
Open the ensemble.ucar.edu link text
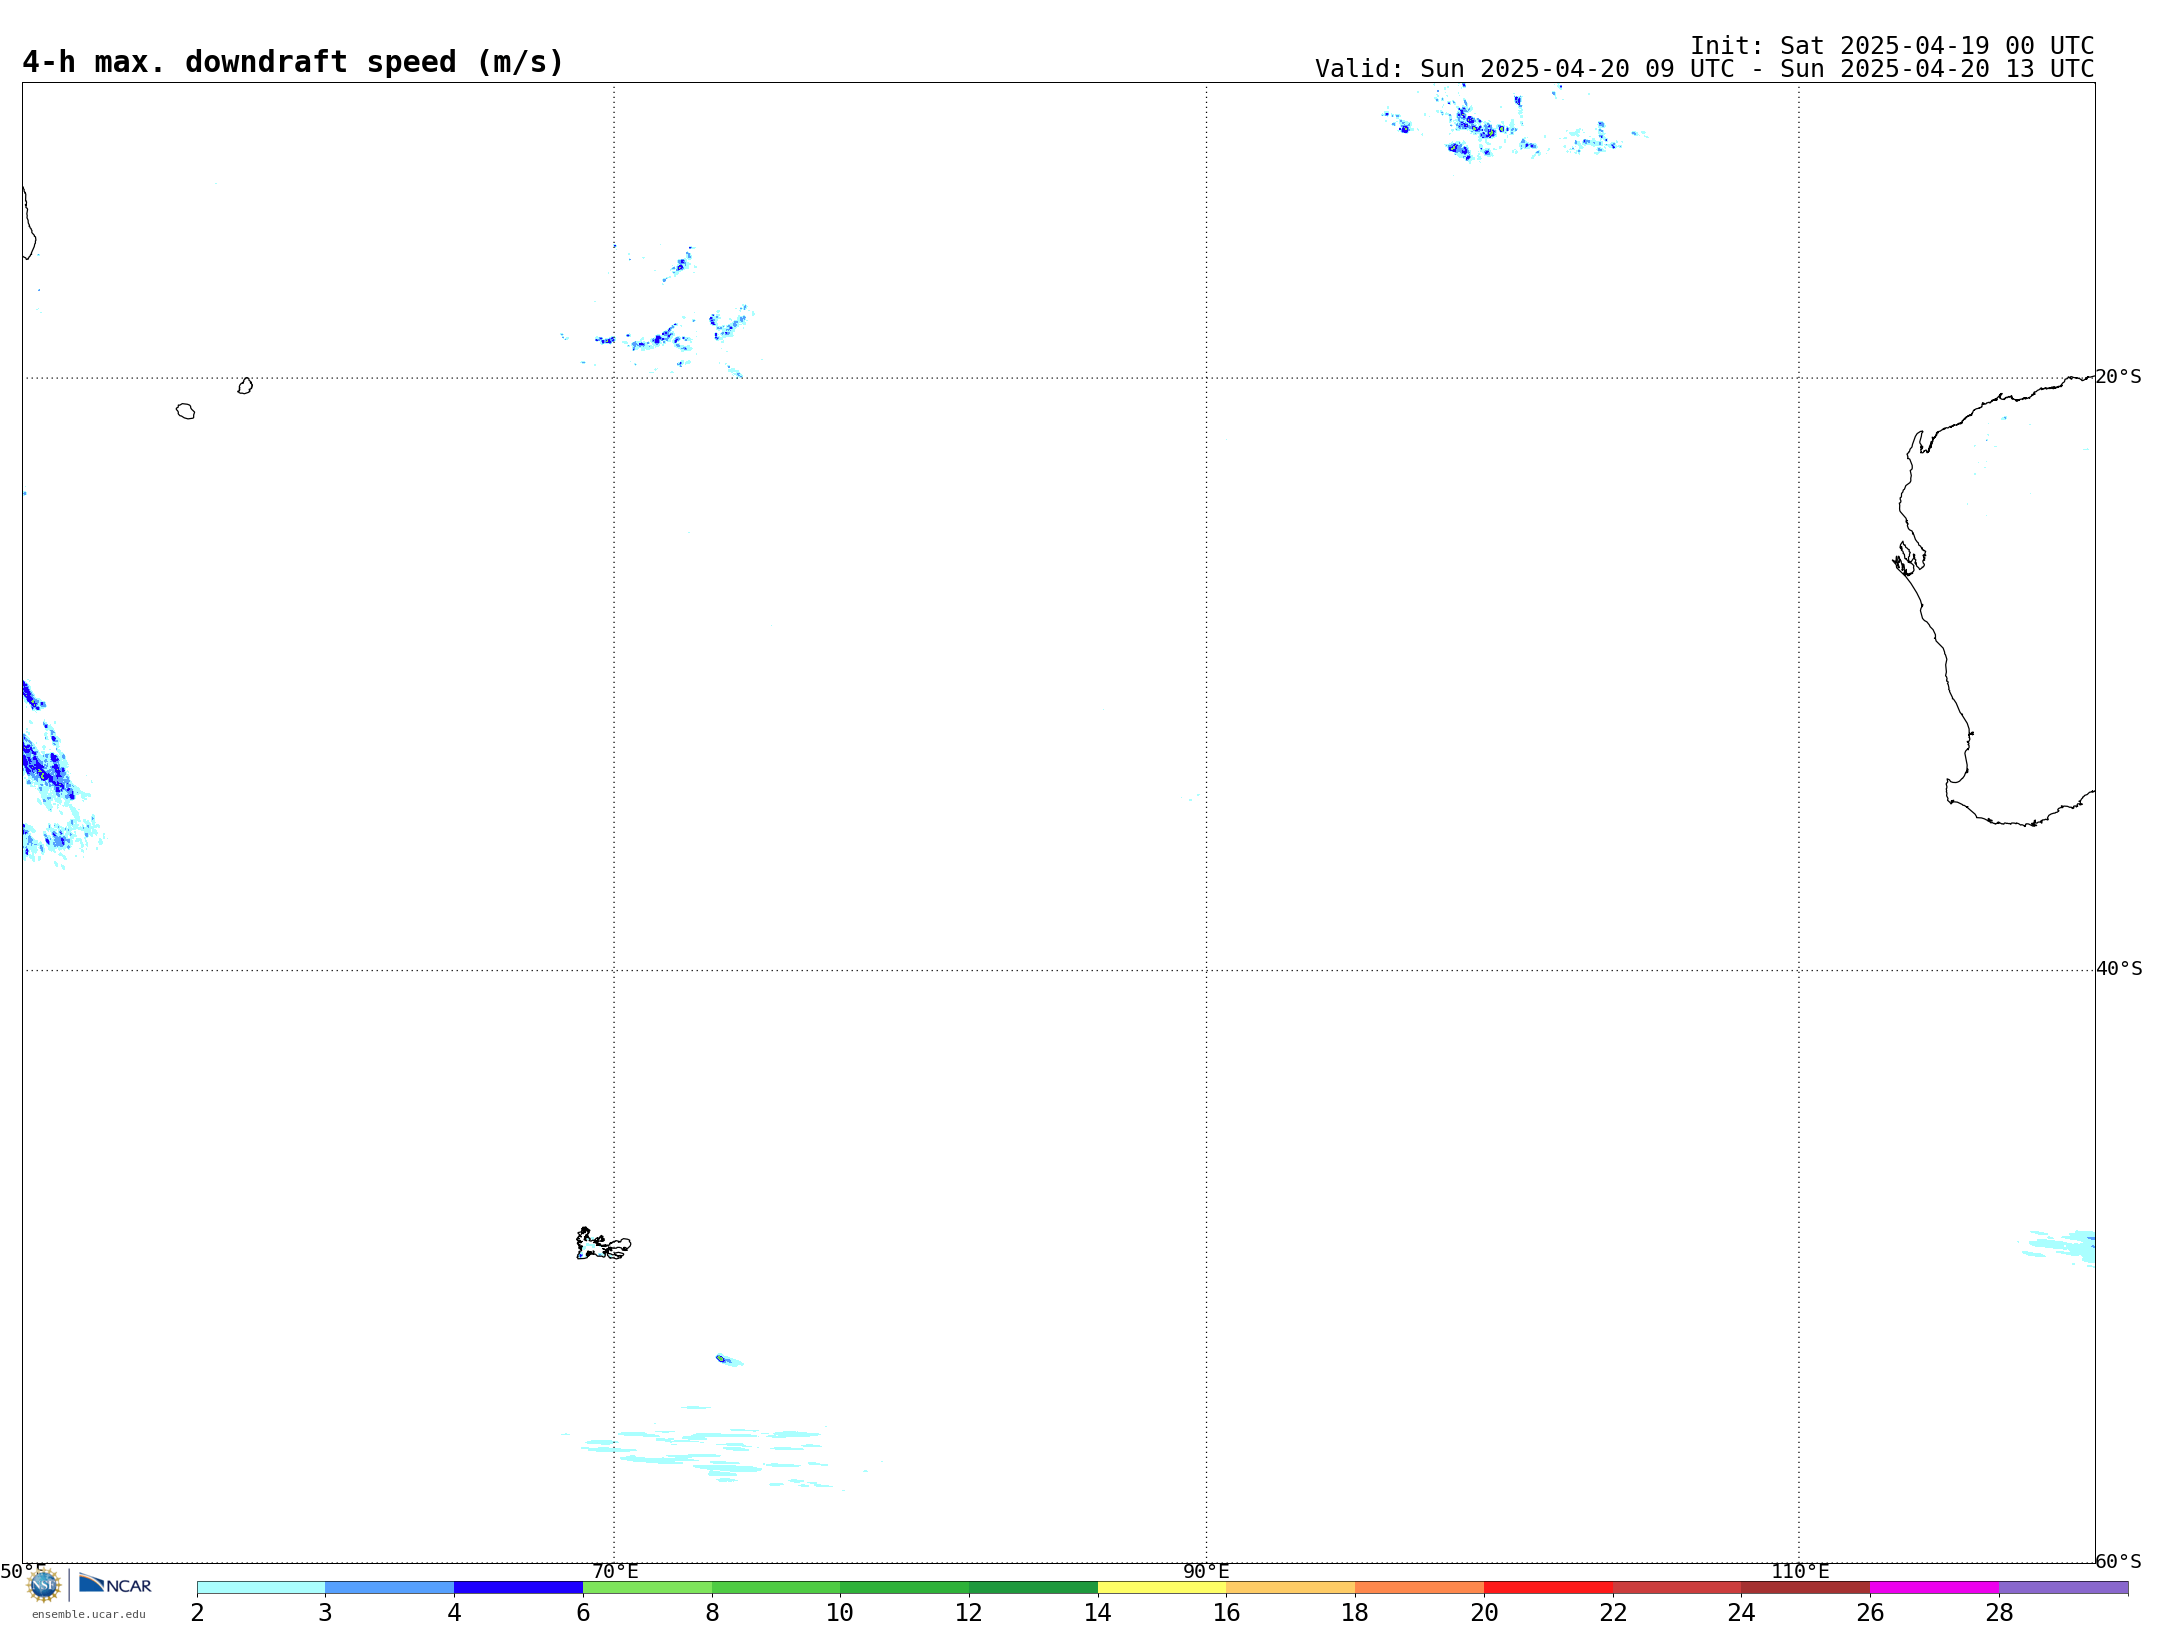(x=88, y=1614)
